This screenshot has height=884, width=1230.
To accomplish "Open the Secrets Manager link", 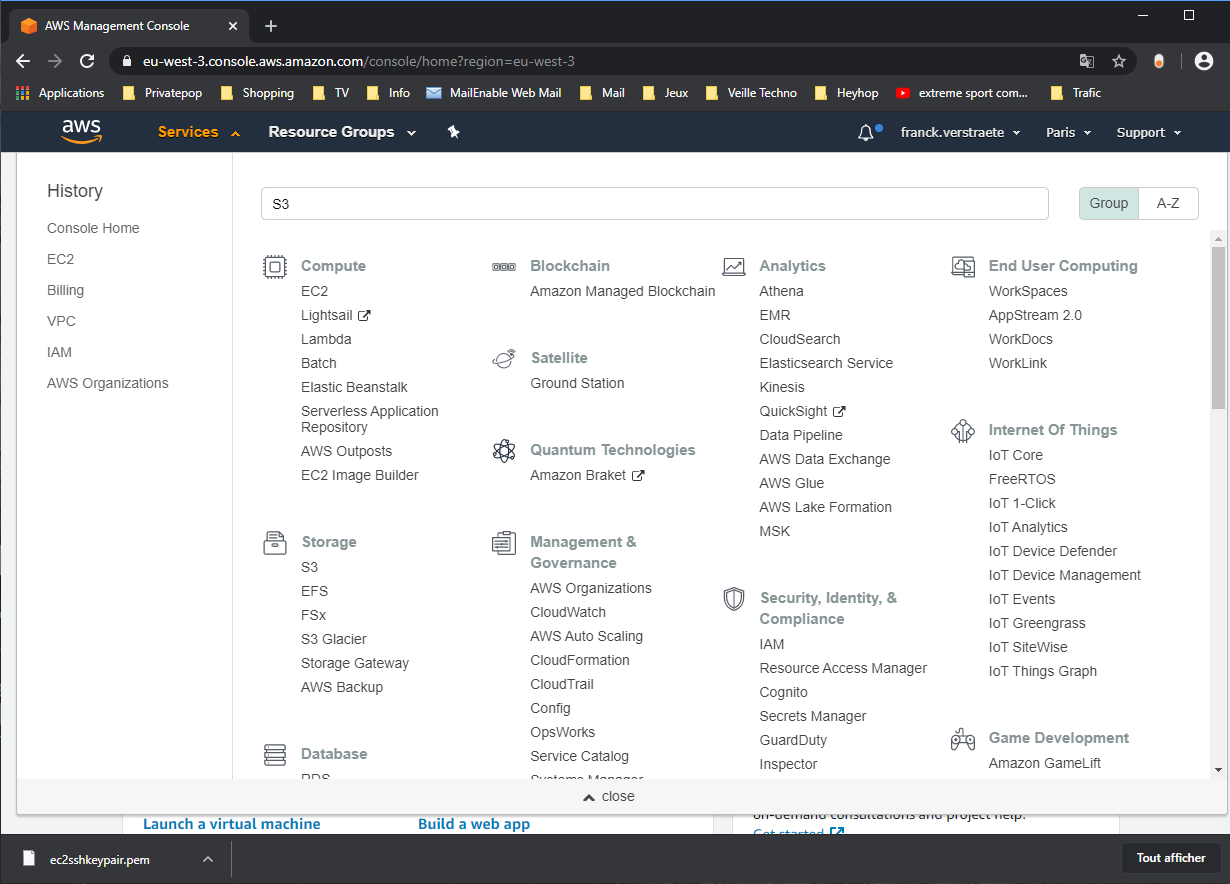I will click(813, 716).
